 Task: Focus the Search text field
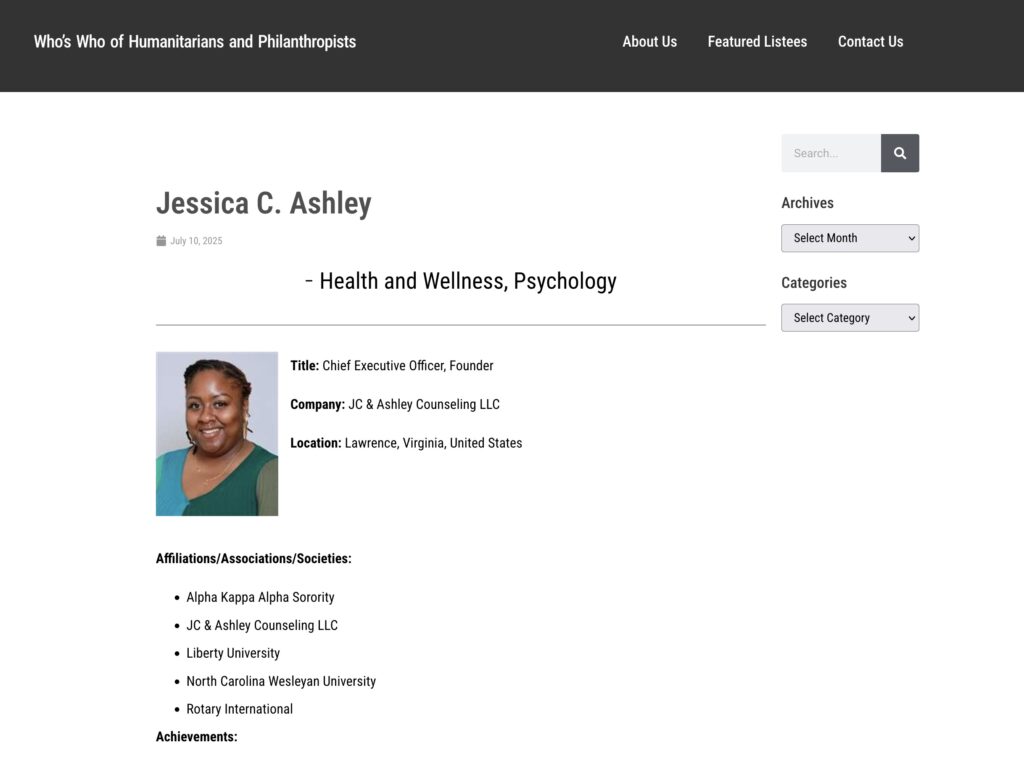[x=830, y=153]
